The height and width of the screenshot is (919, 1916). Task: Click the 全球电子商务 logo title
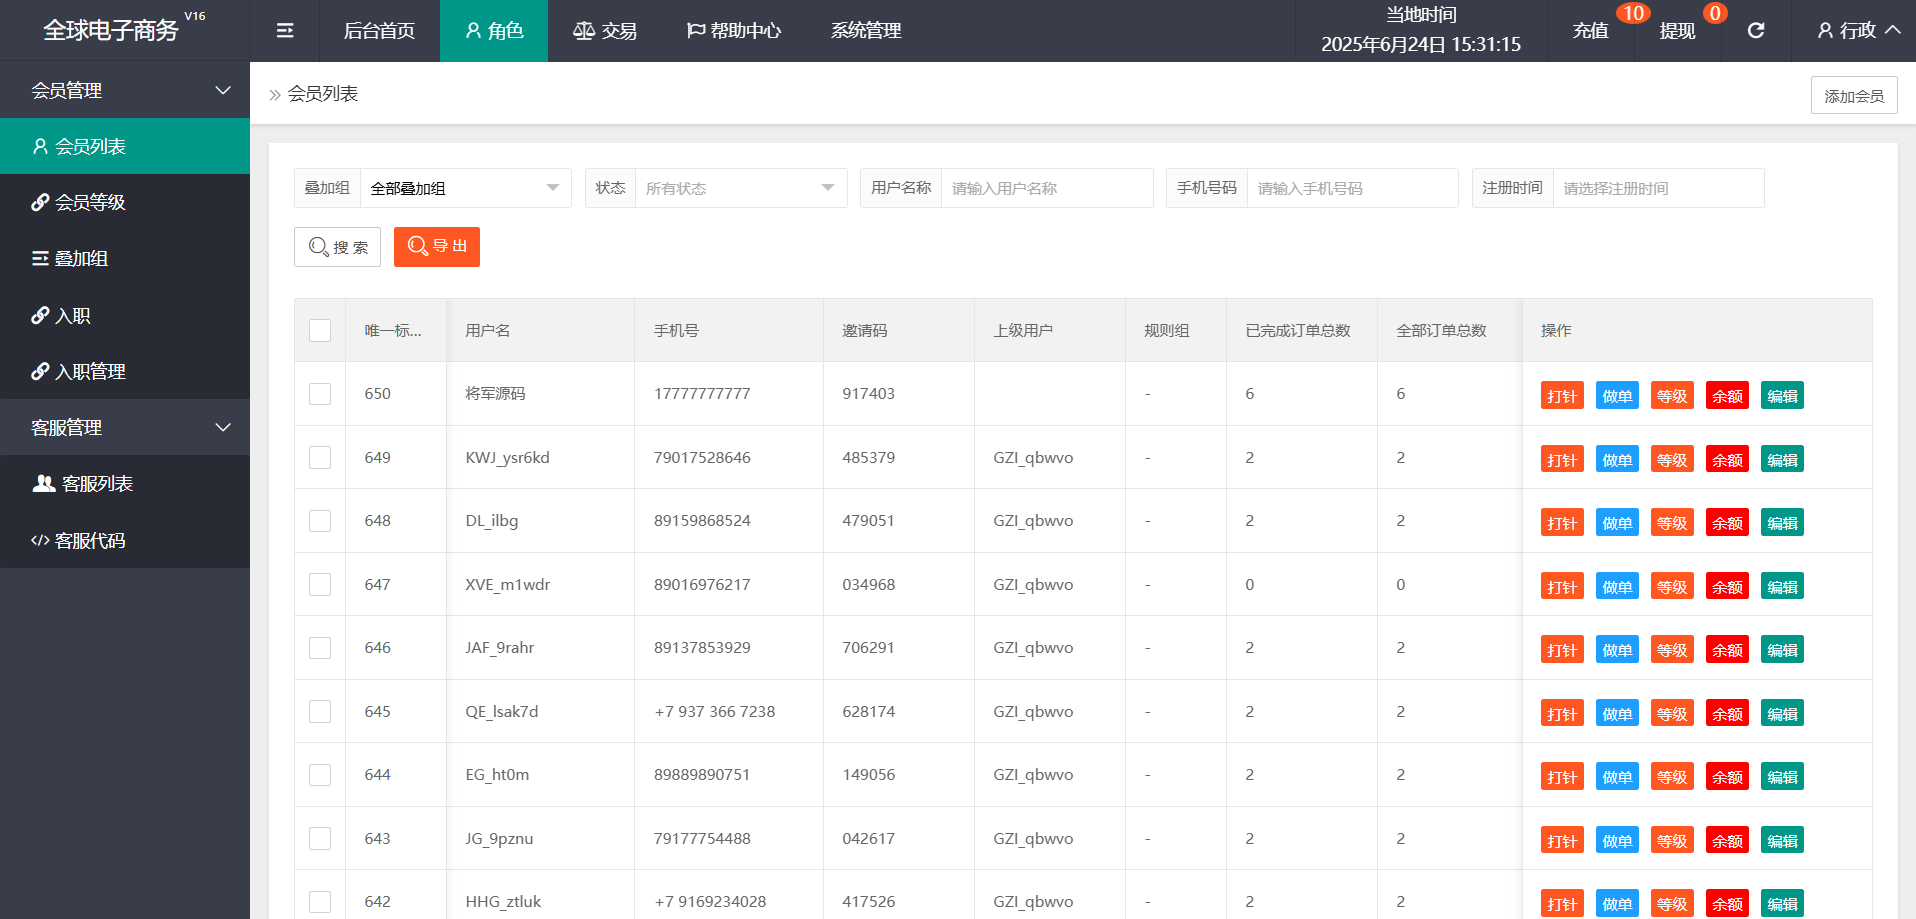coord(111,30)
